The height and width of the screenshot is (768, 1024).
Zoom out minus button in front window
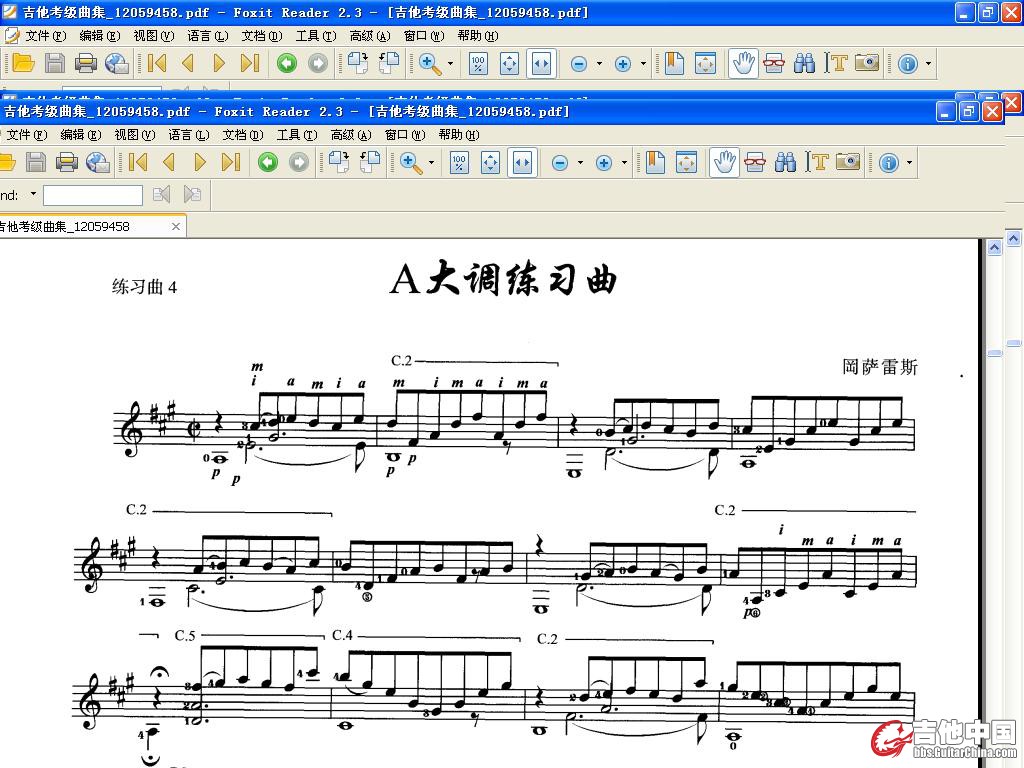click(x=560, y=163)
